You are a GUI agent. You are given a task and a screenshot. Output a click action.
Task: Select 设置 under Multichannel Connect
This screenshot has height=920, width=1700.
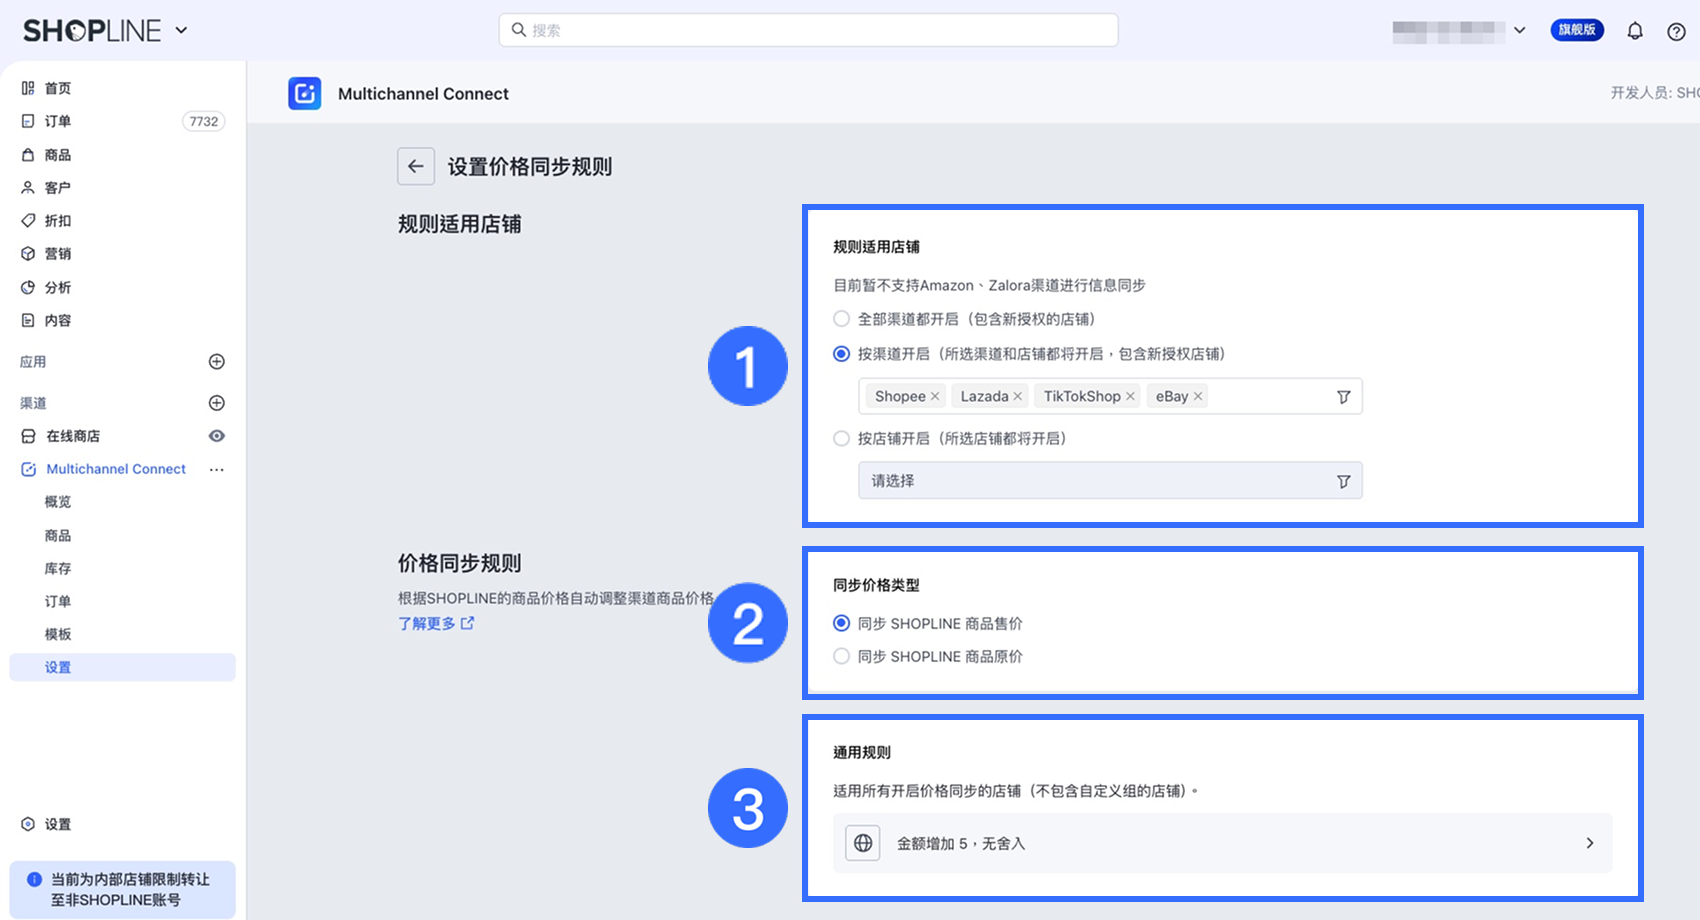(123, 667)
